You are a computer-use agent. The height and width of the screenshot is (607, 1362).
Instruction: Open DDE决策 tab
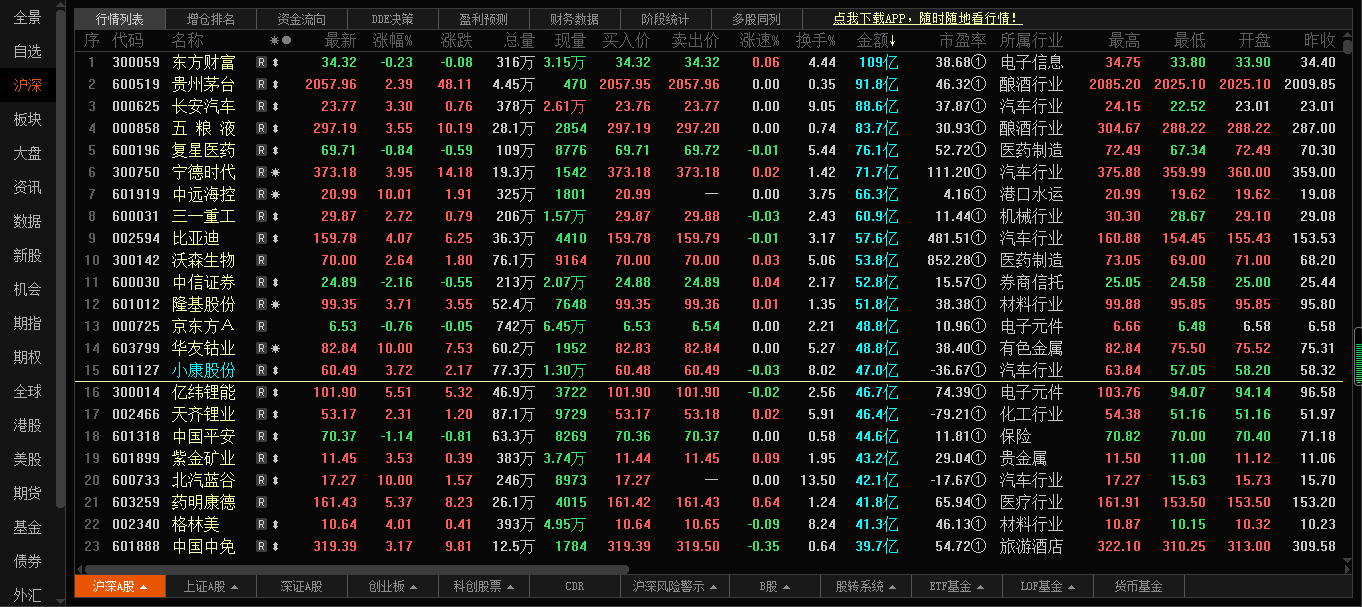click(392, 19)
